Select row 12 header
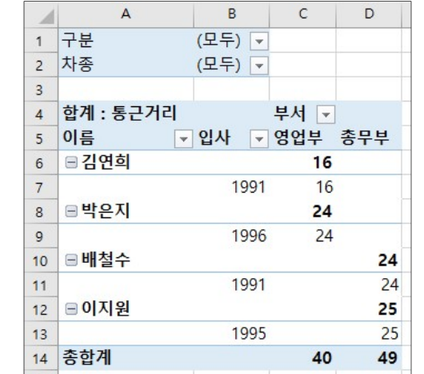Image resolution: width=424 pixels, height=374 pixels. tap(41, 309)
